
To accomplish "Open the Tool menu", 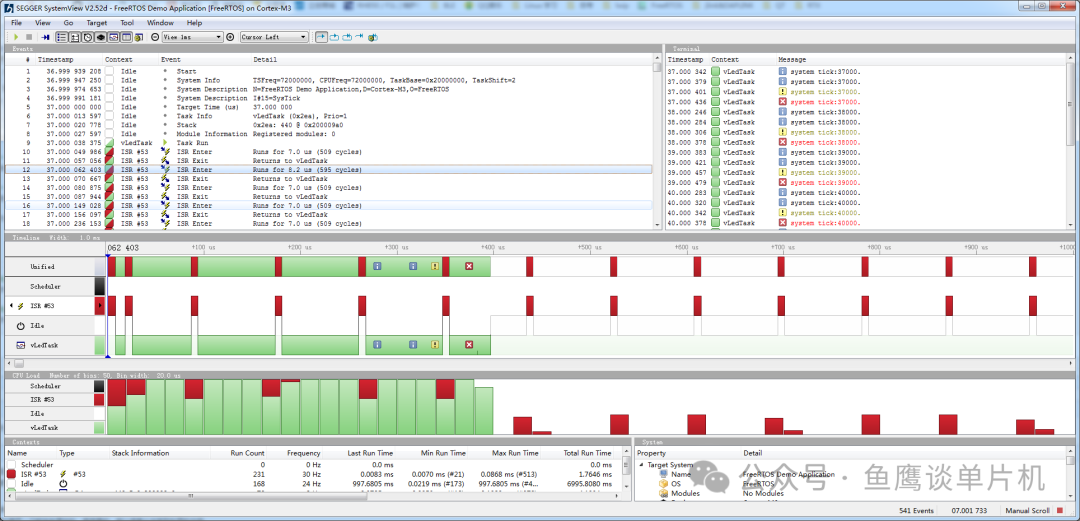I will tap(127, 23).
